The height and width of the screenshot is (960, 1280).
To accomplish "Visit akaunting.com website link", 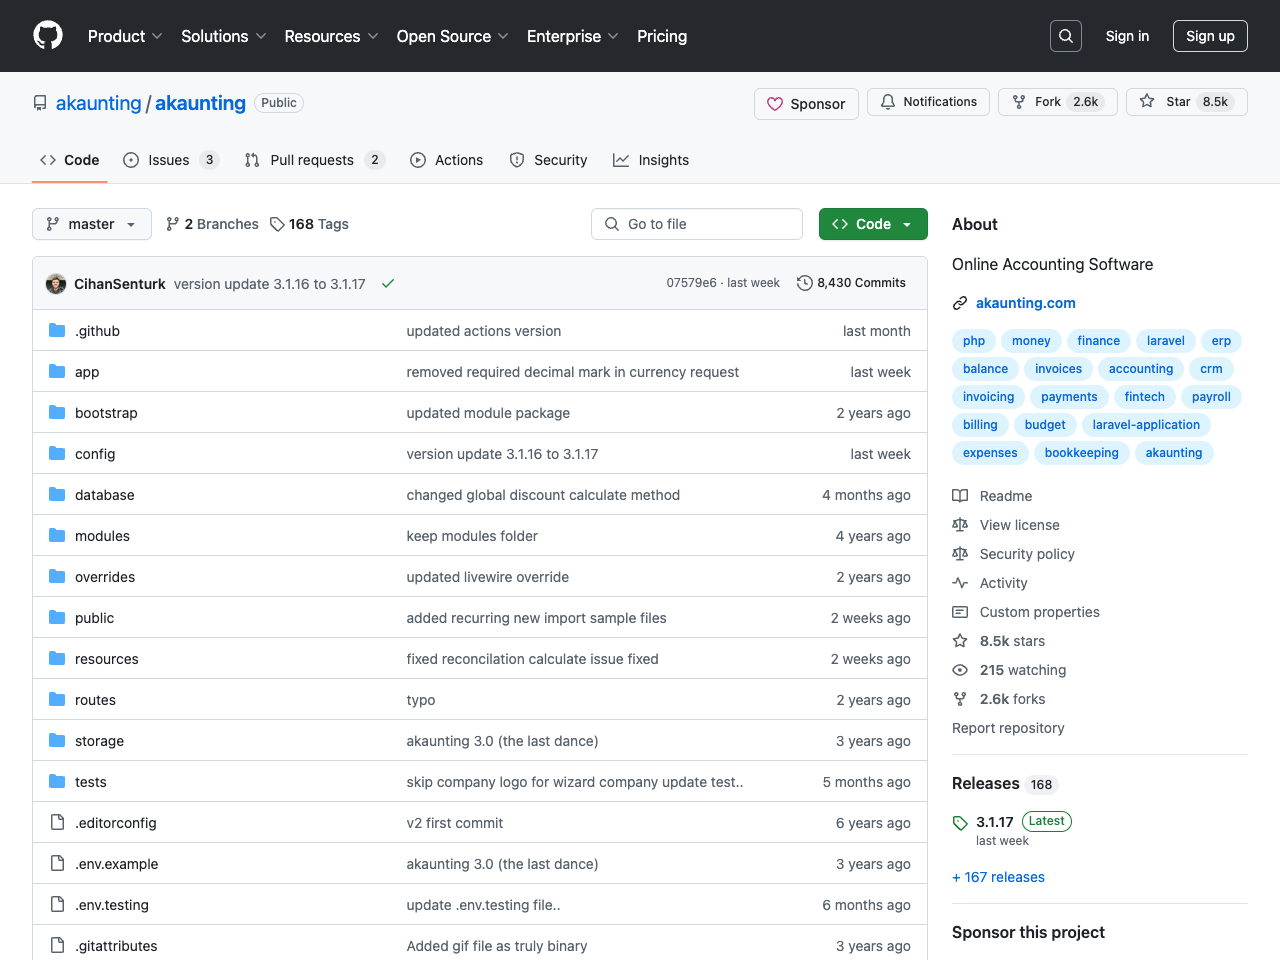I will [1026, 303].
